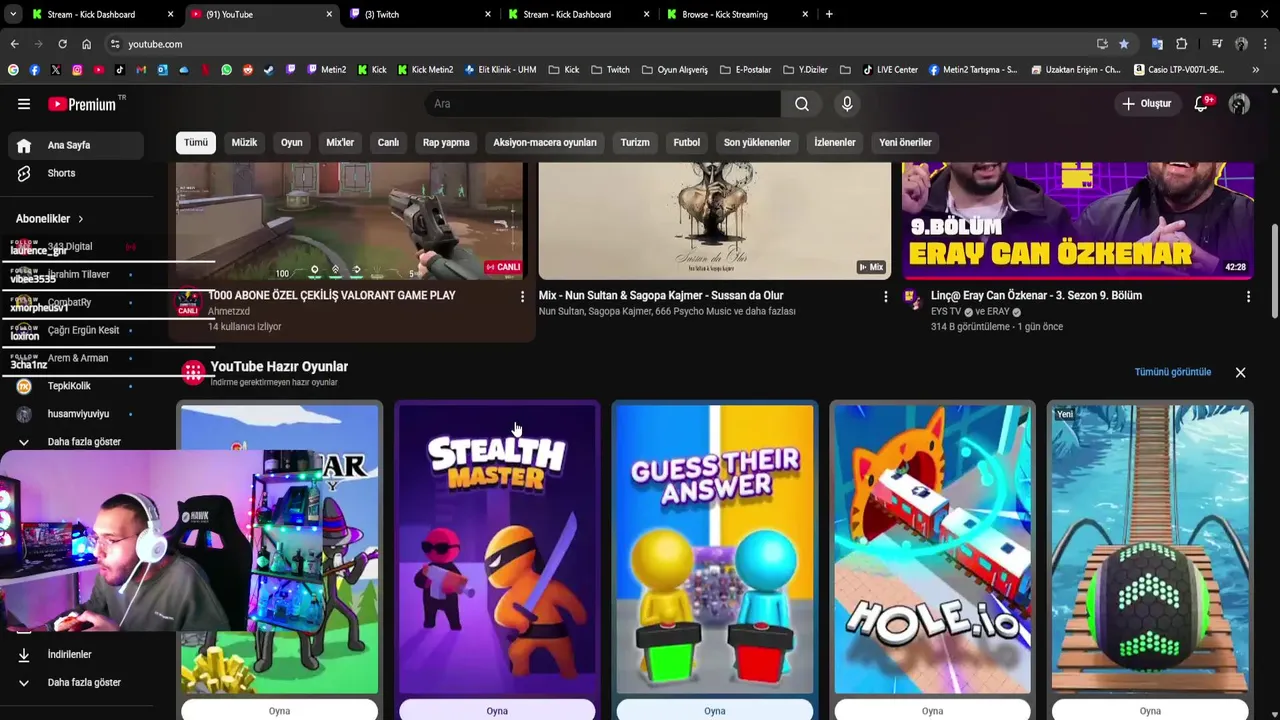
Task: Go to Ana Sayfa in sidebar
Action: click(x=76, y=145)
